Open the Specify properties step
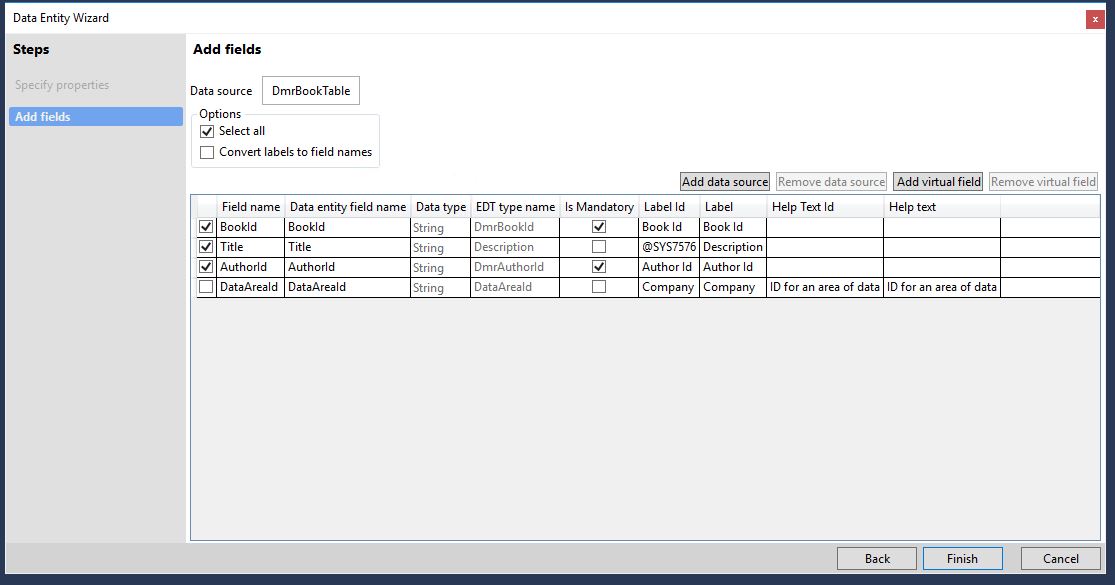The image size is (1115, 585). pos(62,85)
